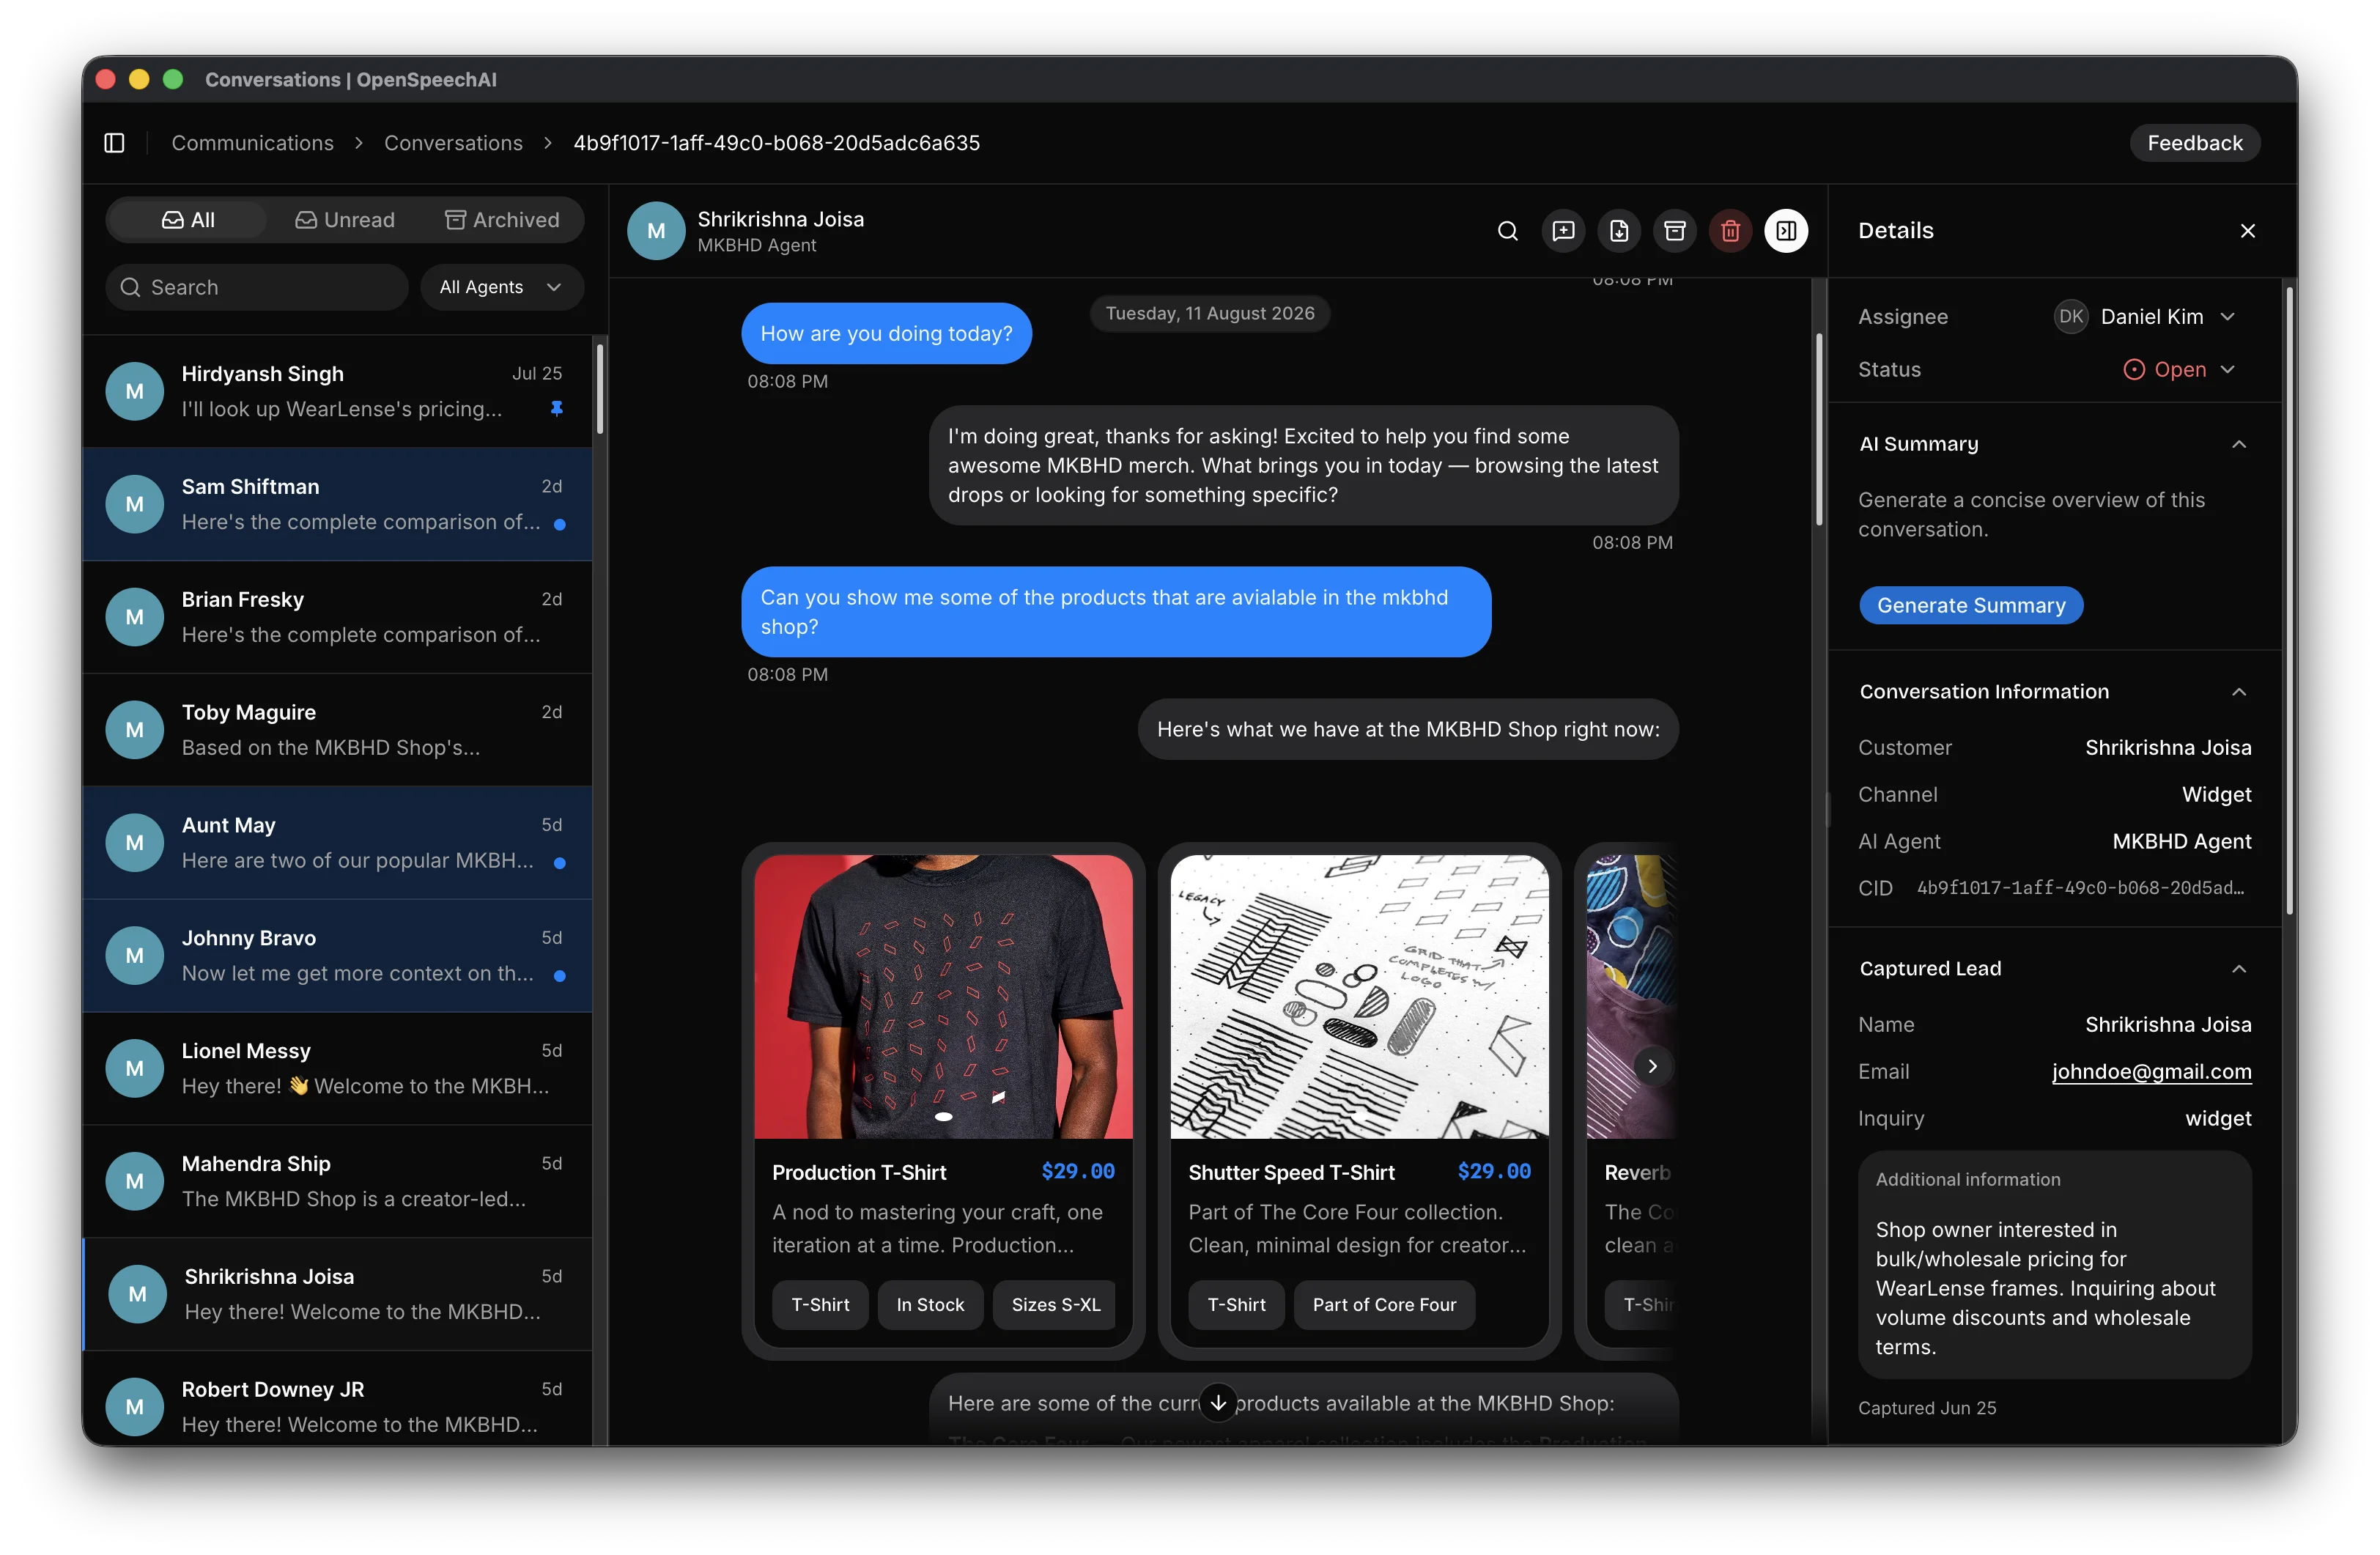Screen dimensions: 2380x1555
Task: Click the T-Shirt tag on Production T-Shirt card
Action: (x=820, y=1304)
